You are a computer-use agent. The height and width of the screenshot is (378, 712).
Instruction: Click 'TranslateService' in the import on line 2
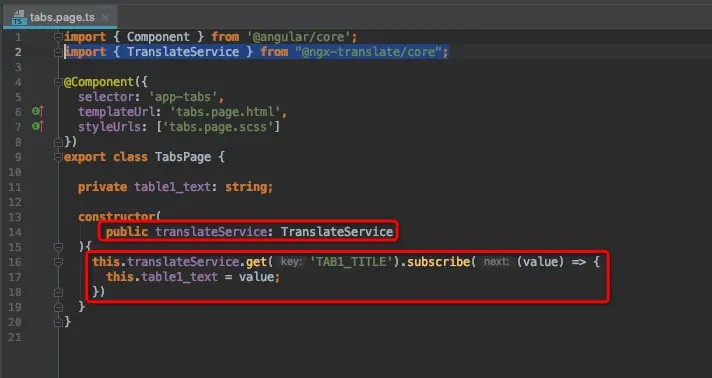(x=183, y=52)
